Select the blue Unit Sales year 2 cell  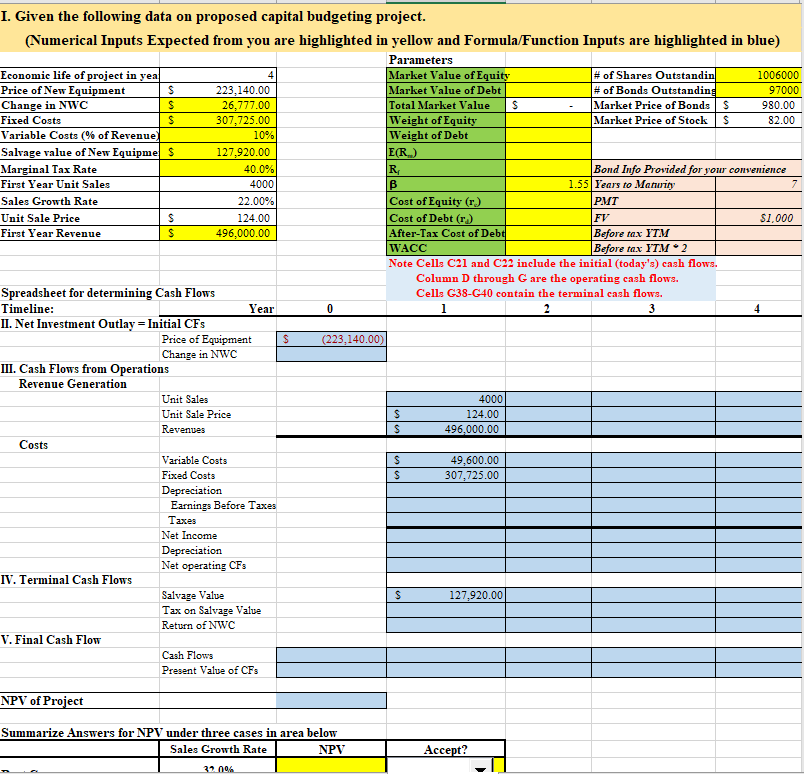tap(549, 399)
